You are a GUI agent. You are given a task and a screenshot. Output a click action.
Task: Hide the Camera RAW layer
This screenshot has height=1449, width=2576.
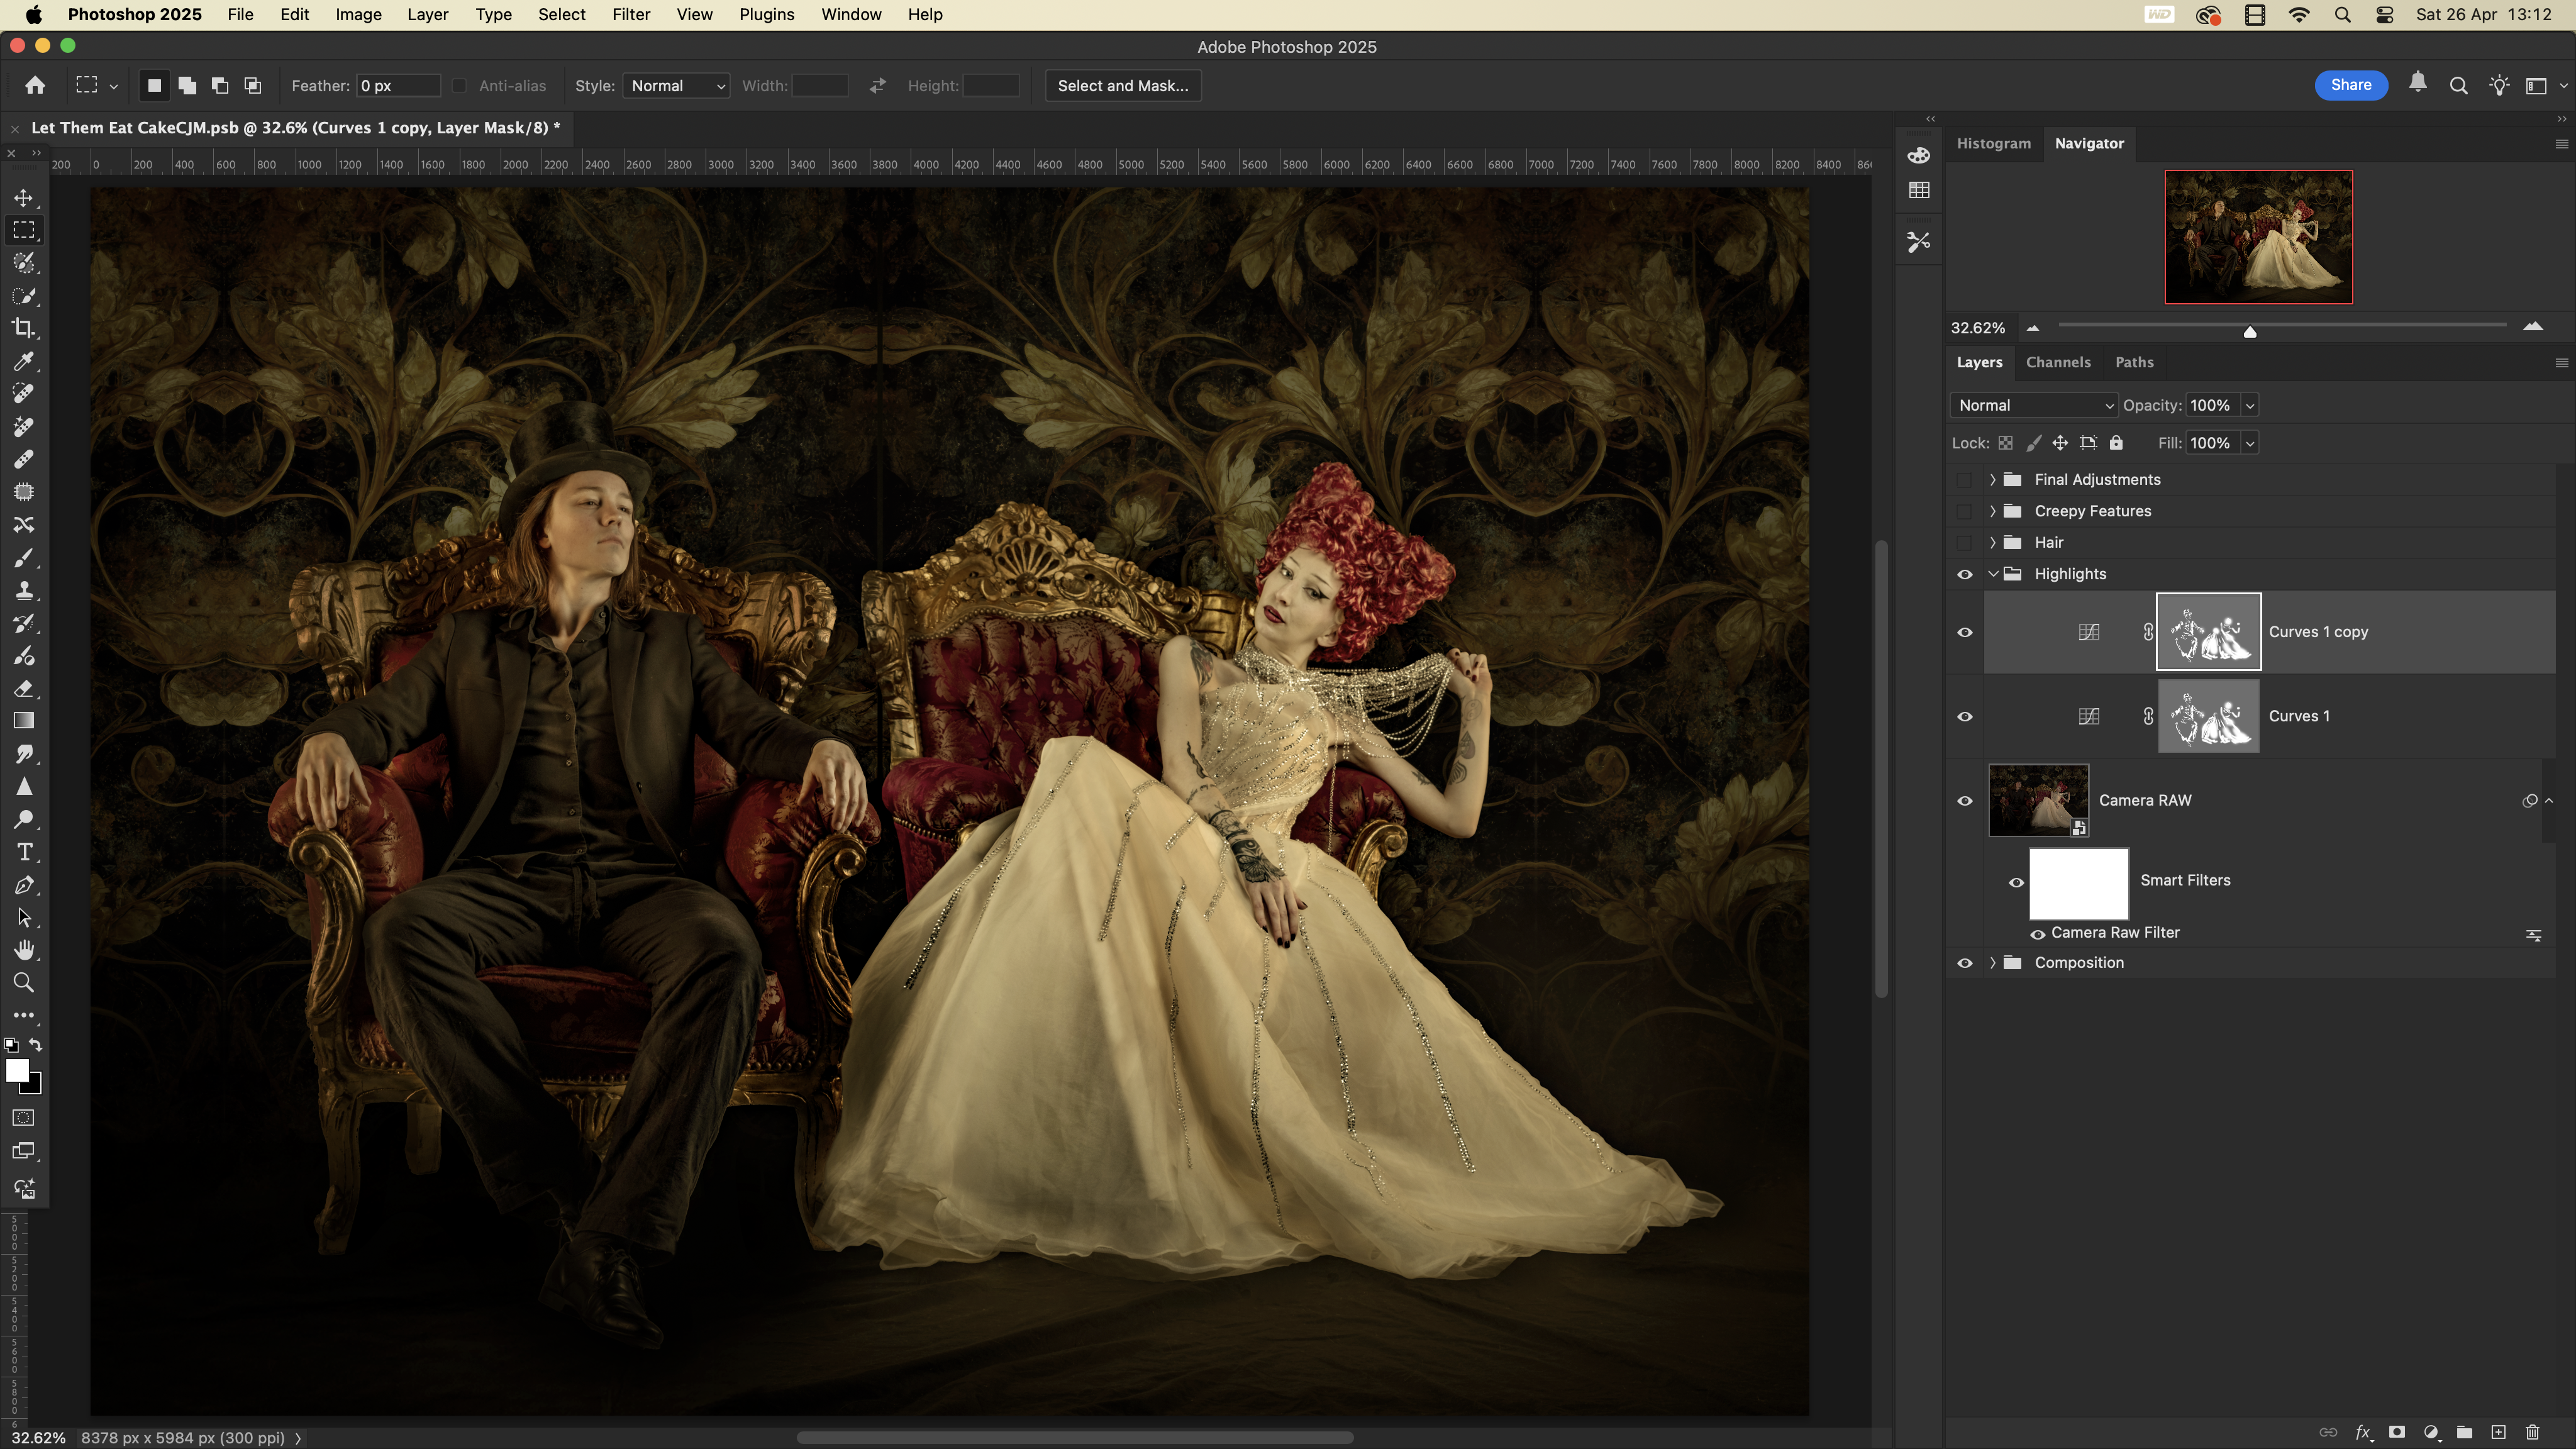[1965, 801]
